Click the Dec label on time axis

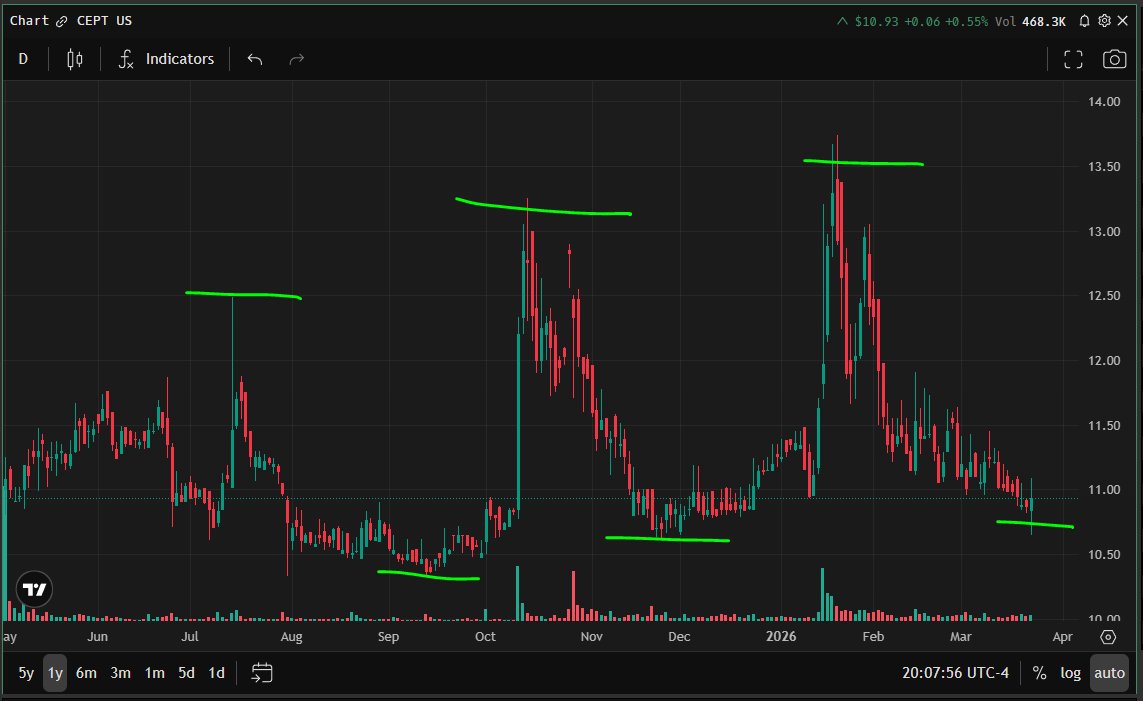coord(679,637)
